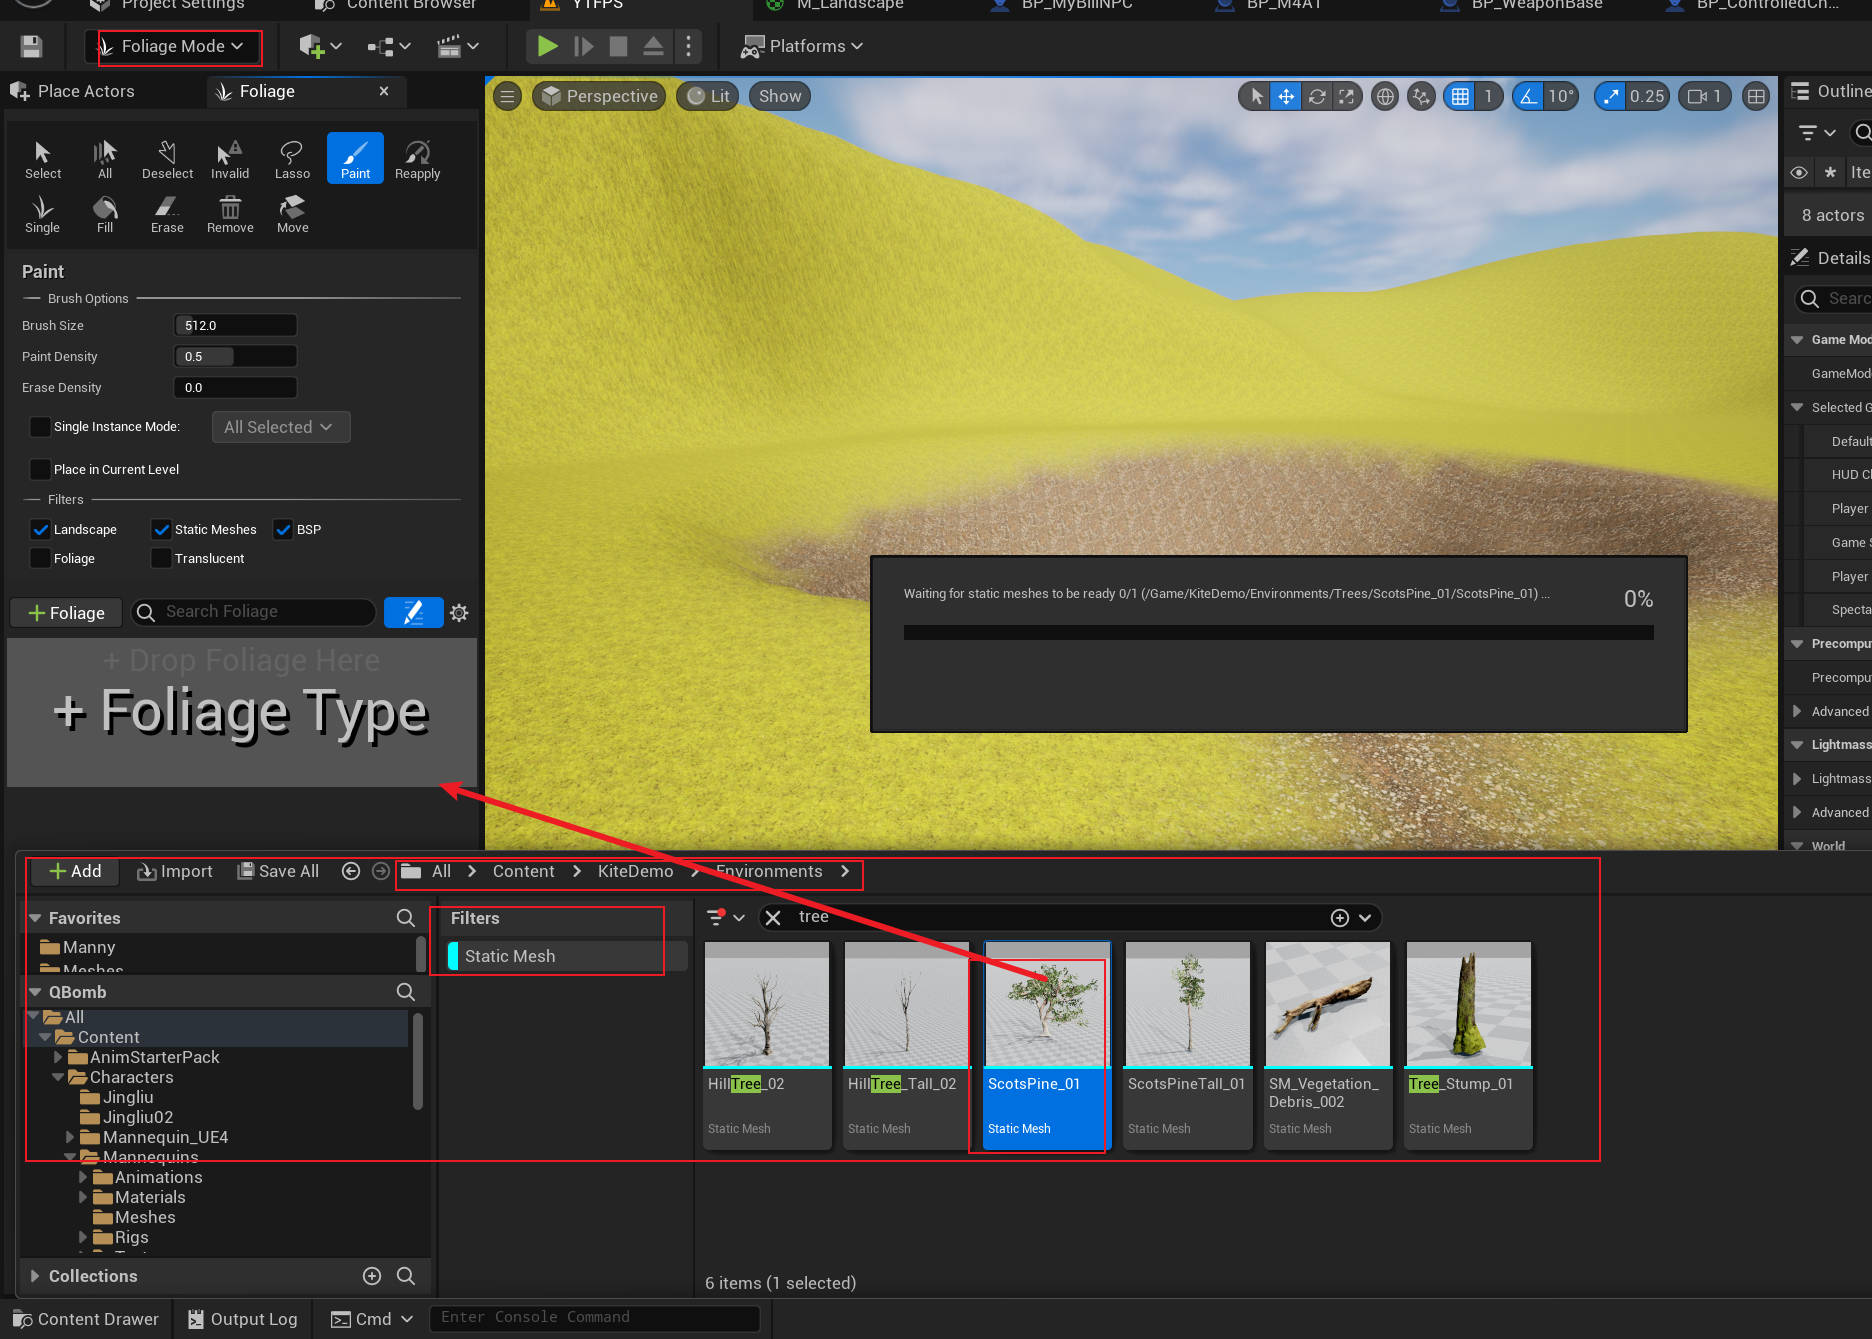Expand the Mannequin_UE4 folder
This screenshot has height=1339, width=1872.
pos(70,1137)
